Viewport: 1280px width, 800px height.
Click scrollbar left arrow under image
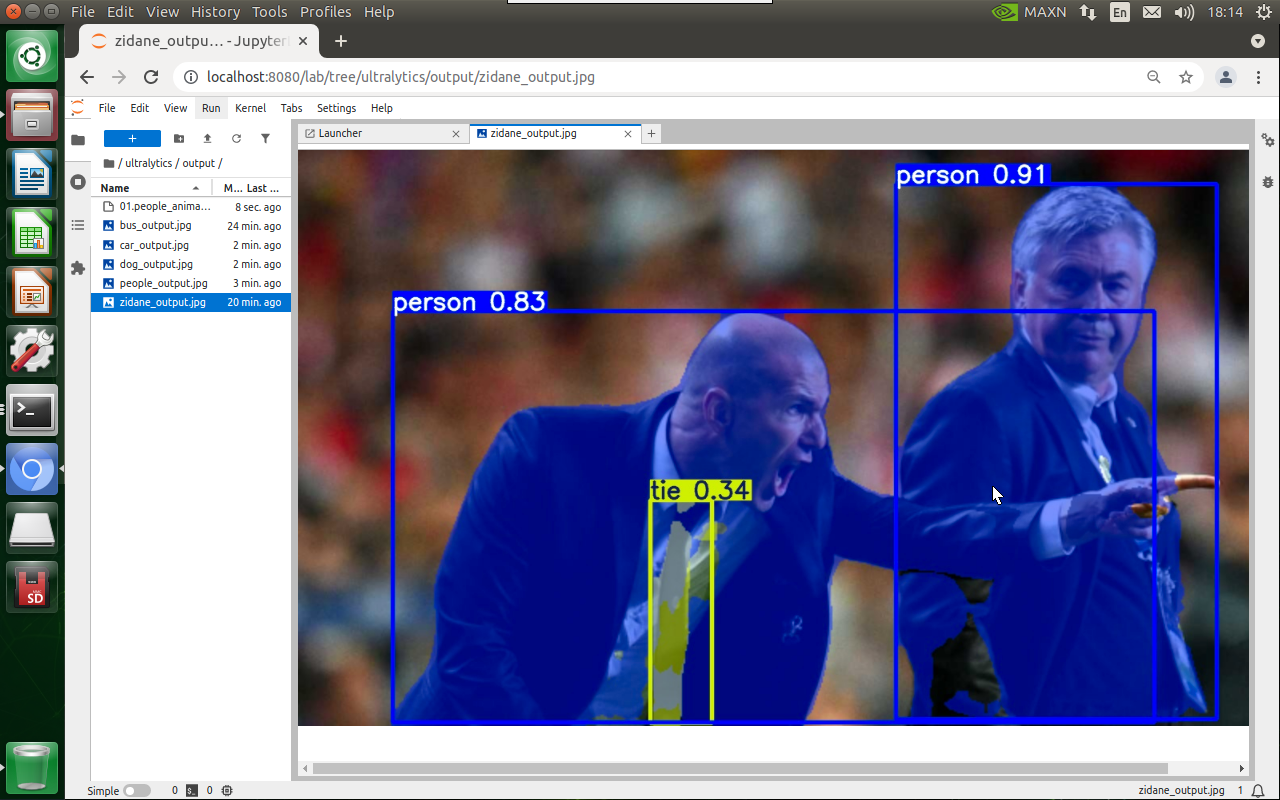tap(304, 769)
